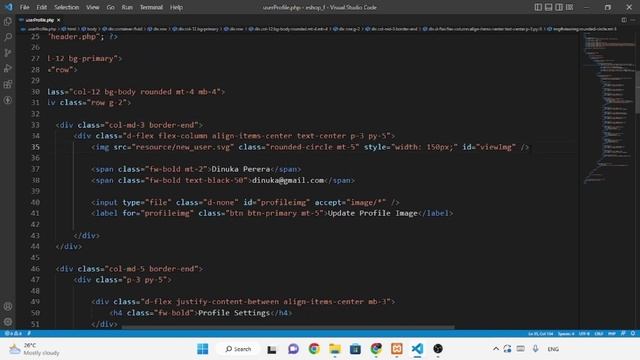Image resolution: width=640 pixels, height=360 pixels.
Task: Open the Search view in activity bar
Action: click(8, 37)
